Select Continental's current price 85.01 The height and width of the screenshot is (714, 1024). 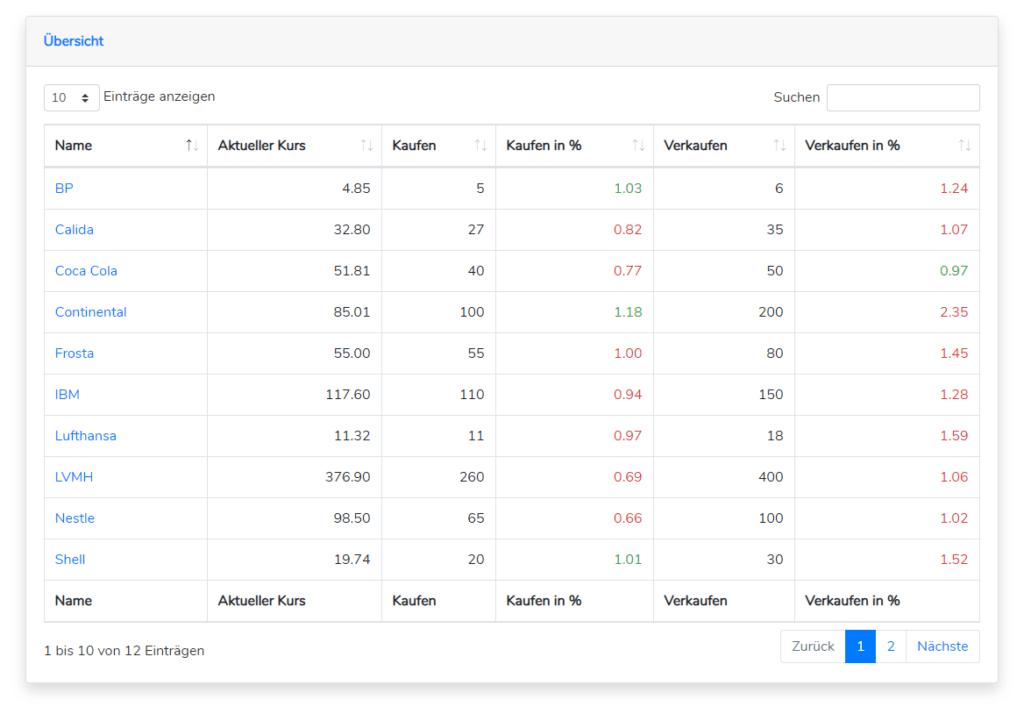pos(352,312)
